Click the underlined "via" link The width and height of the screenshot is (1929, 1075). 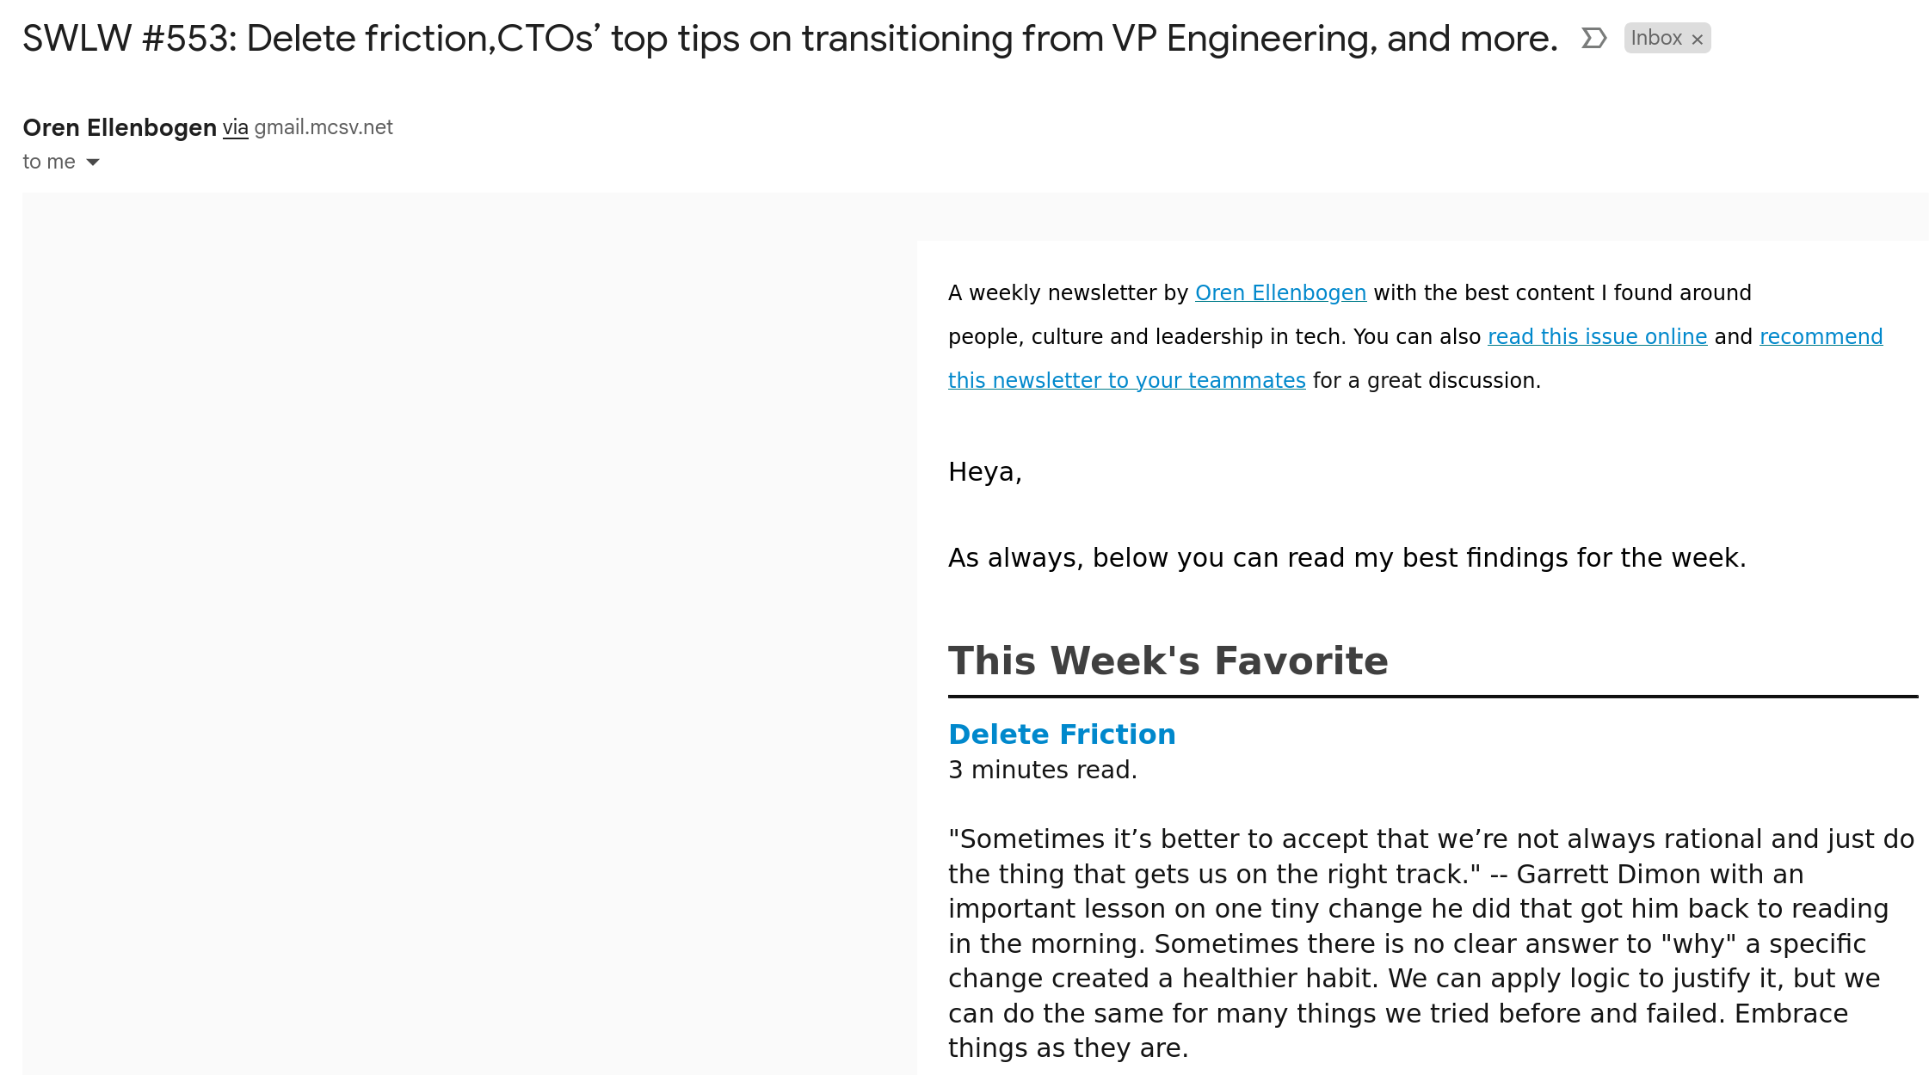tap(235, 127)
